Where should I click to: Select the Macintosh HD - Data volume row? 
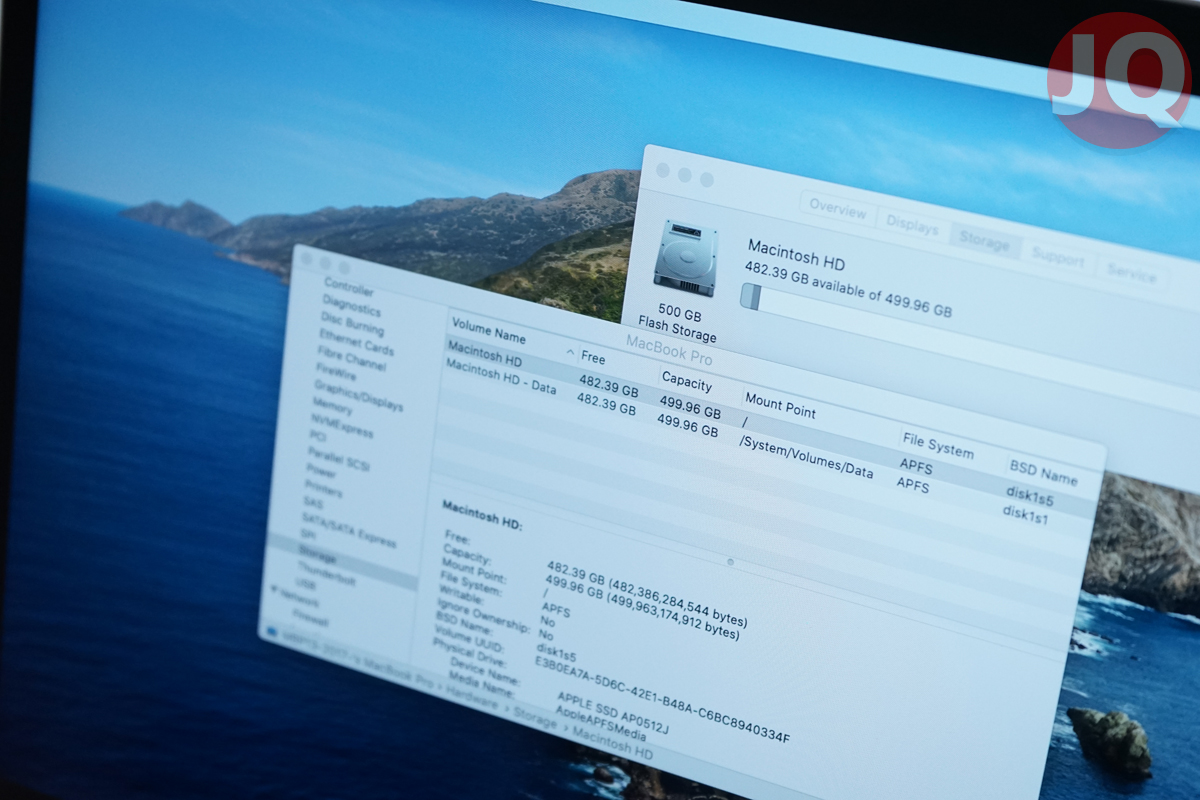coord(500,376)
